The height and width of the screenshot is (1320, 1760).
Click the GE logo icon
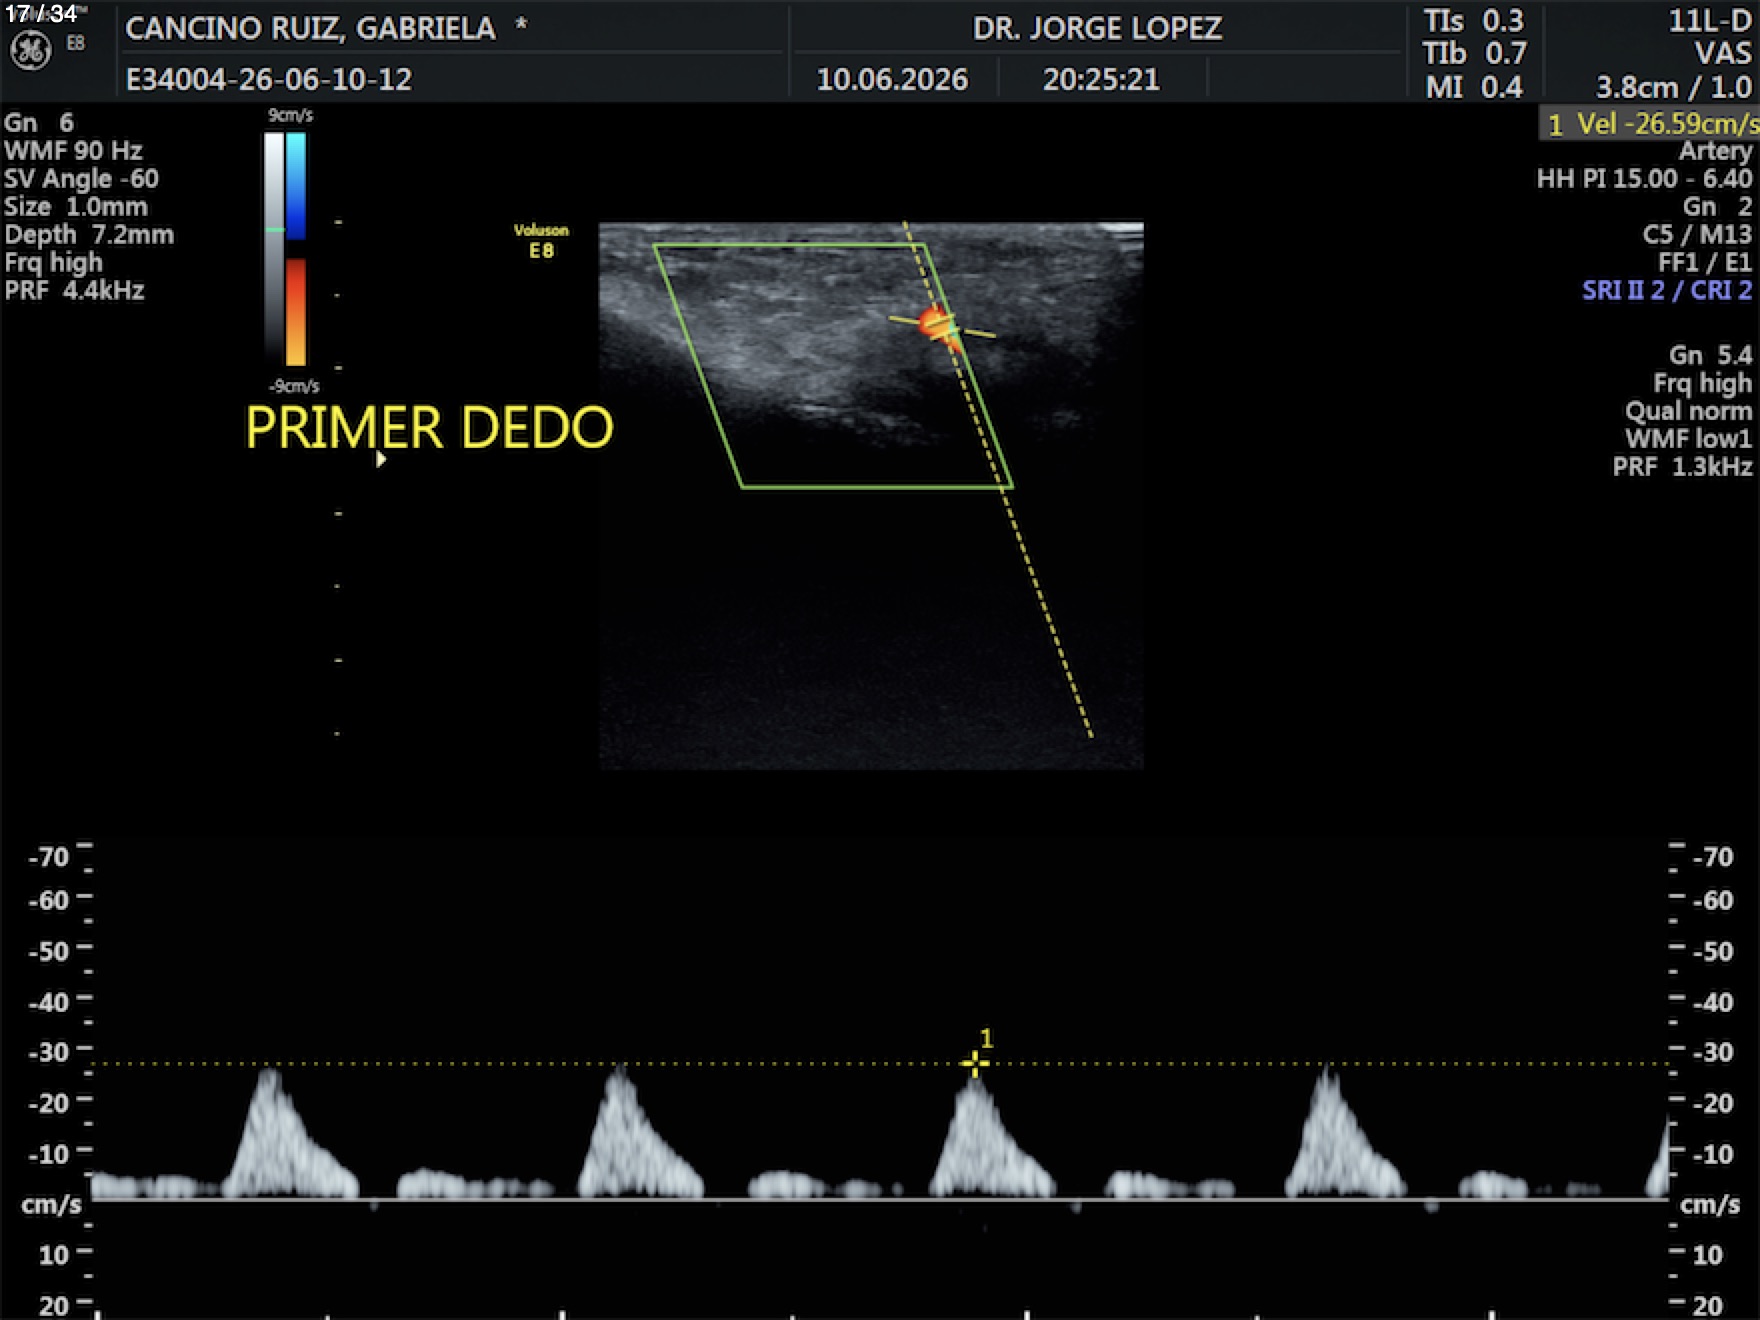click(x=30, y=52)
